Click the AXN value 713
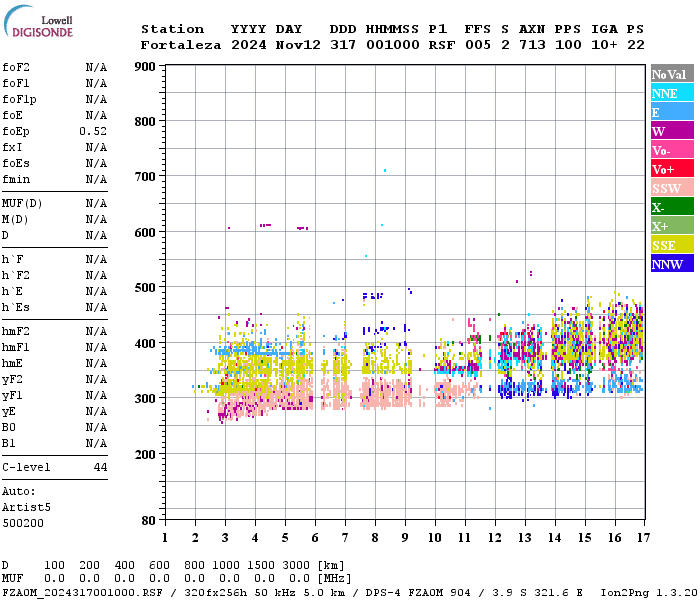The width and height of the screenshot is (700, 600). pyautogui.click(x=532, y=45)
